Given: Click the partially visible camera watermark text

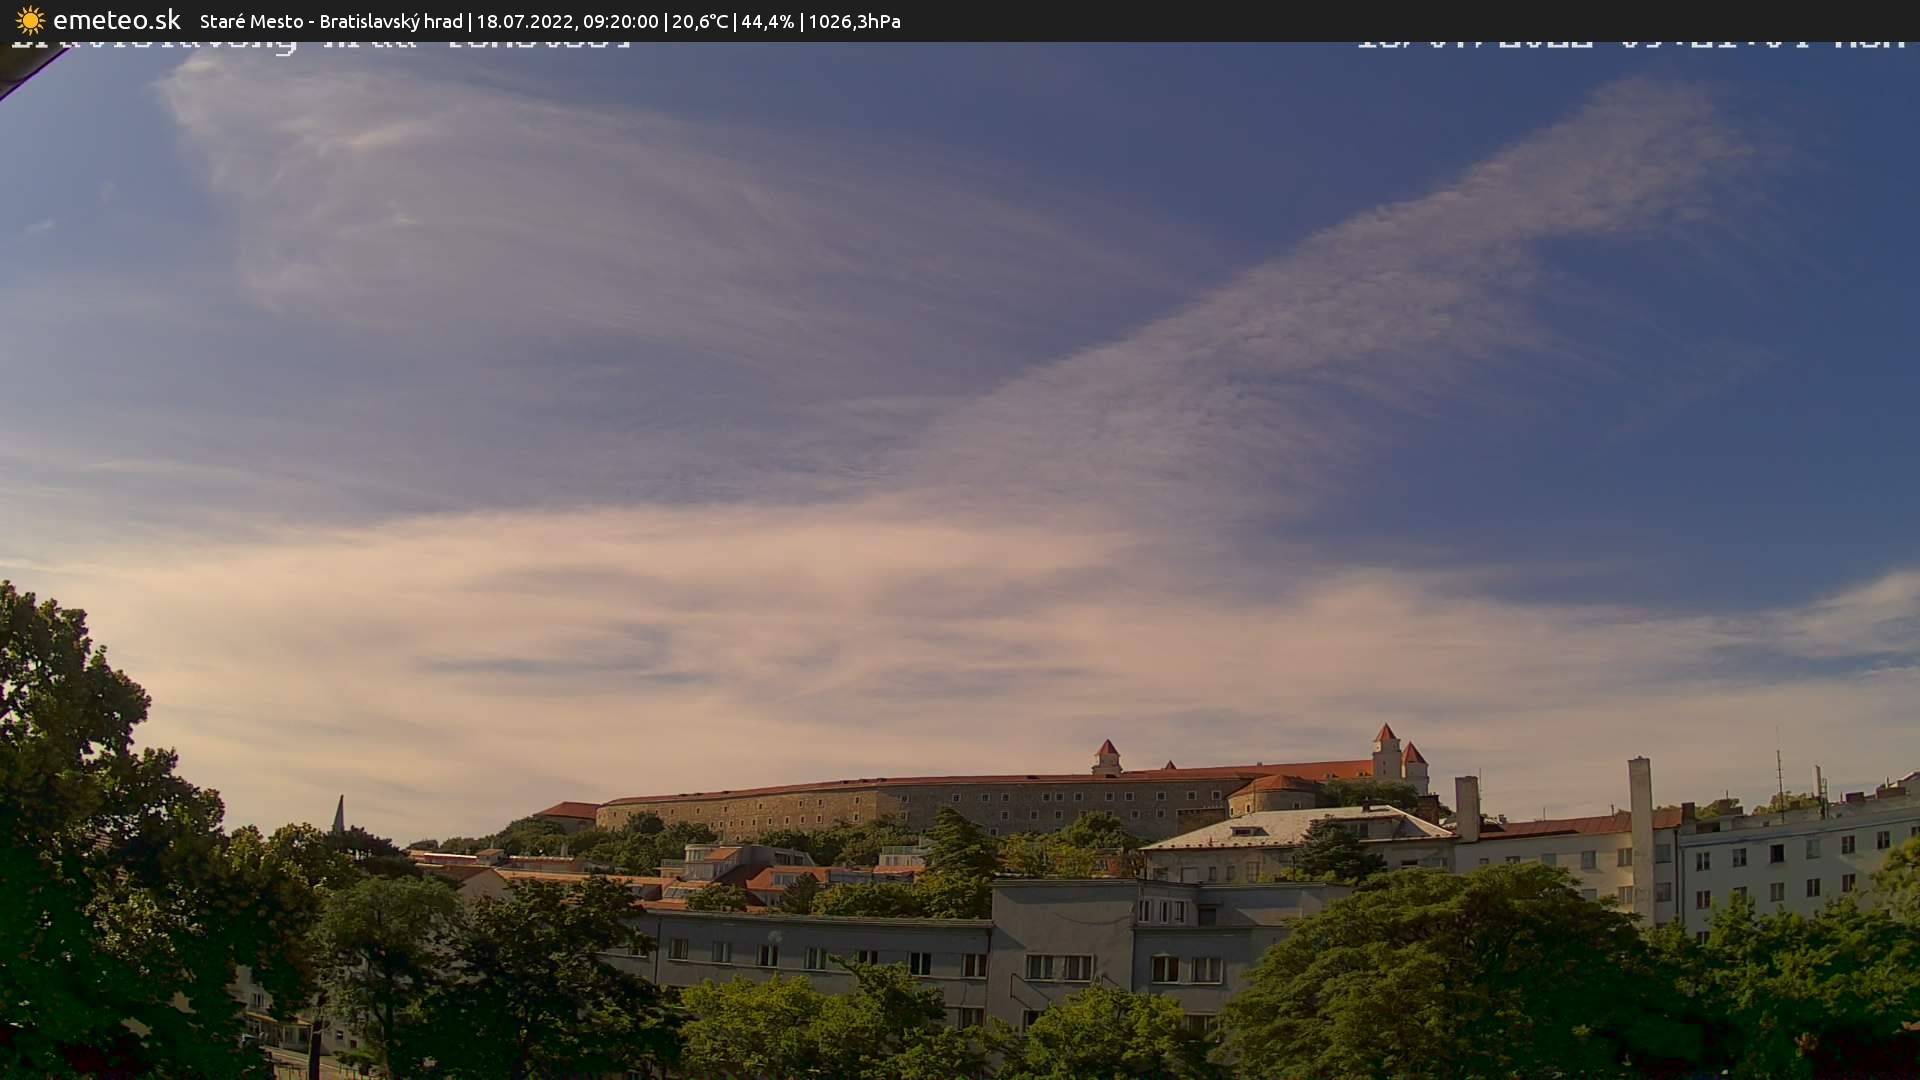Looking at the screenshot, I should pyautogui.click(x=320, y=42).
